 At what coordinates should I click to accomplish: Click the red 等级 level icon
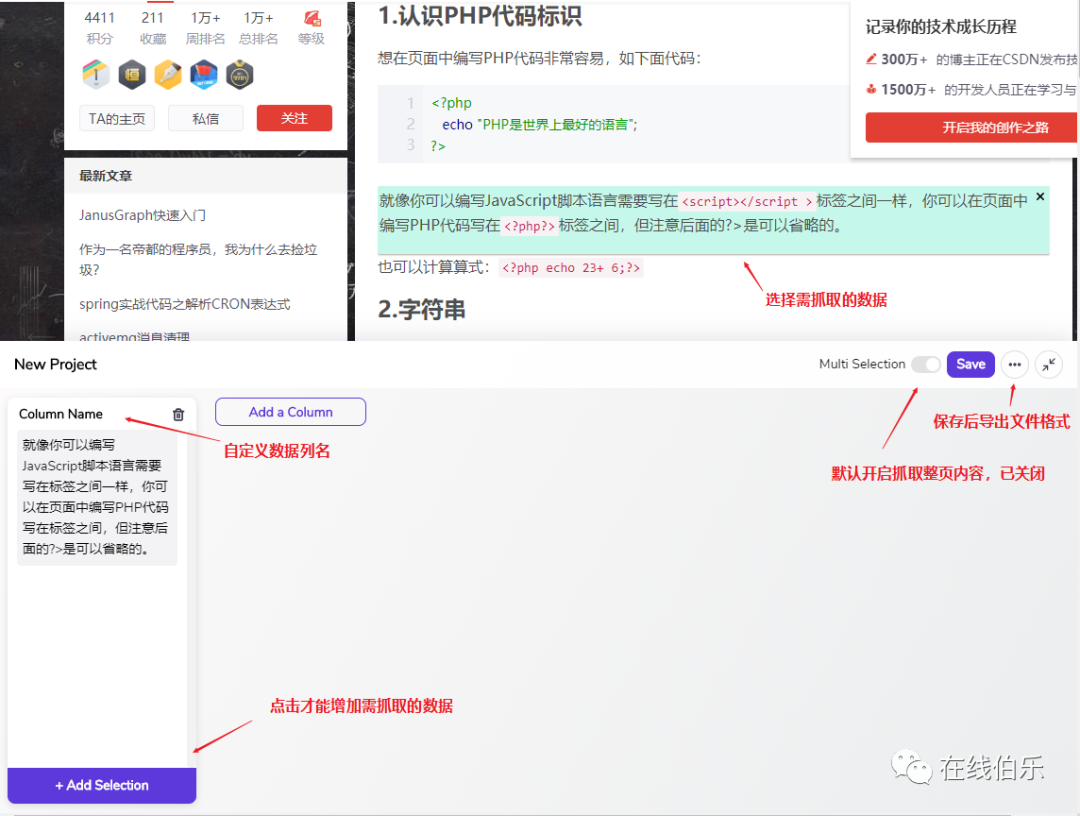click(x=312, y=18)
